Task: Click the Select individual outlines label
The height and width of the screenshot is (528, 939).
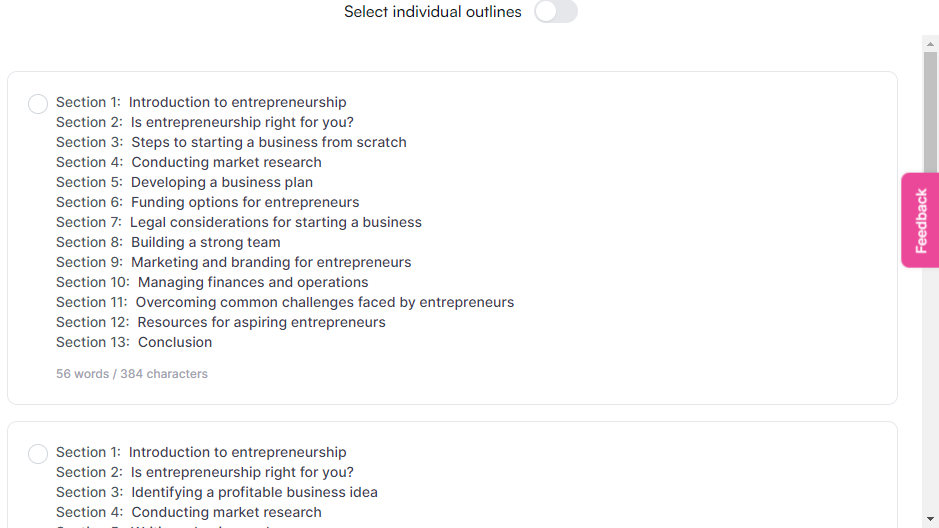Action: pos(432,12)
